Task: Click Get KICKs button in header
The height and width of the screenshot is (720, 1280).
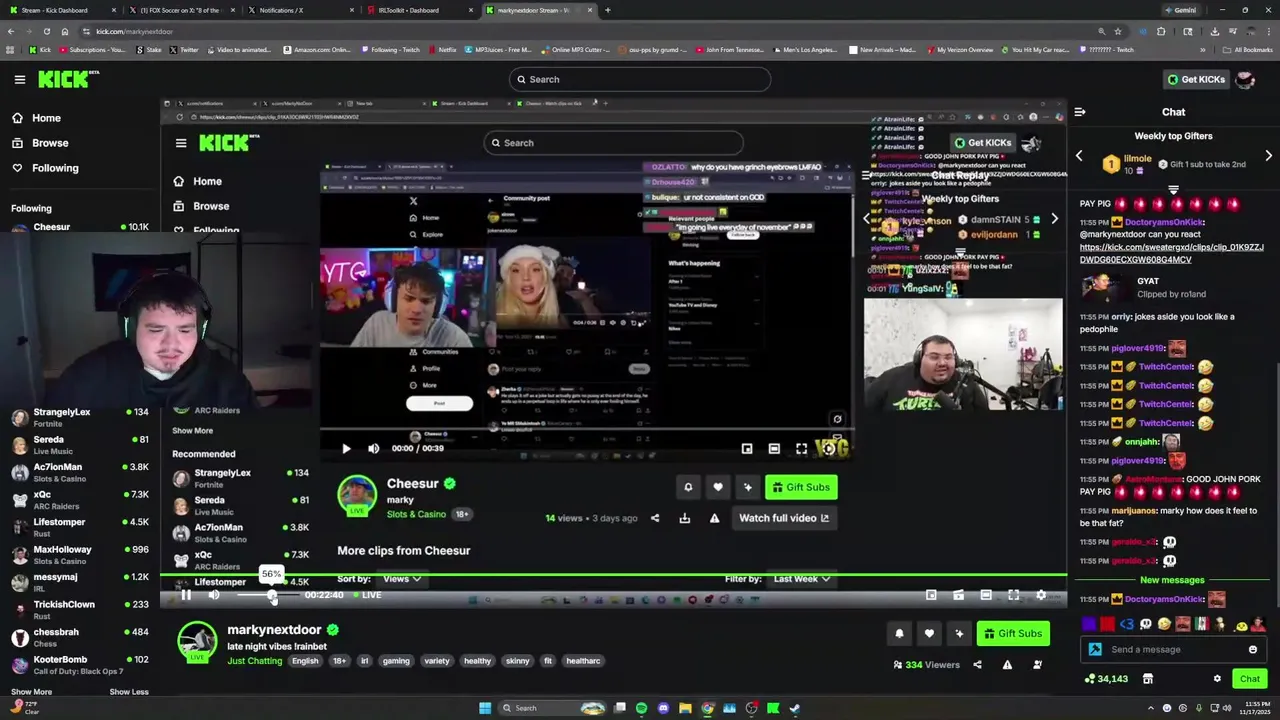Action: coord(1195,79)
